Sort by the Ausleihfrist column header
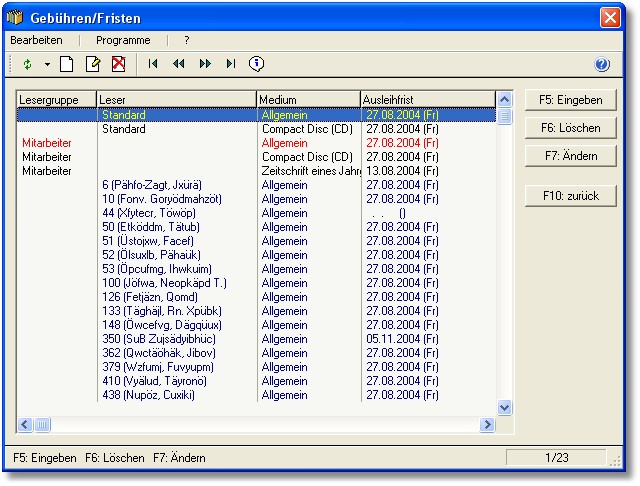Image resolution: width=640 pixels, height=486 pixels. coord(427,99)
